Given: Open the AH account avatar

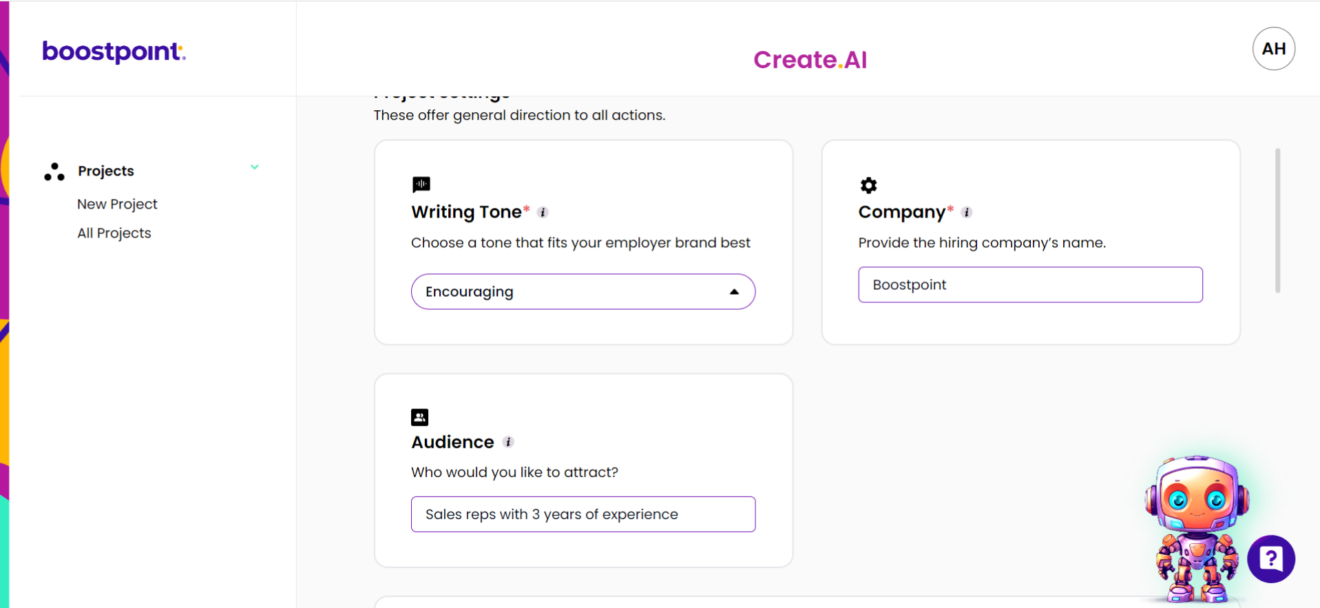Looking at the screenshot, I should point(1273,48).
